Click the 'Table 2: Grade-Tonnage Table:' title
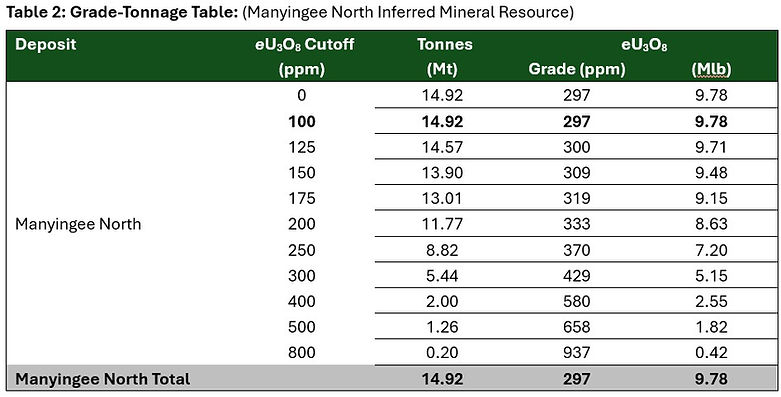The height and width of the screenshot is (397, 781). [122, 12]
